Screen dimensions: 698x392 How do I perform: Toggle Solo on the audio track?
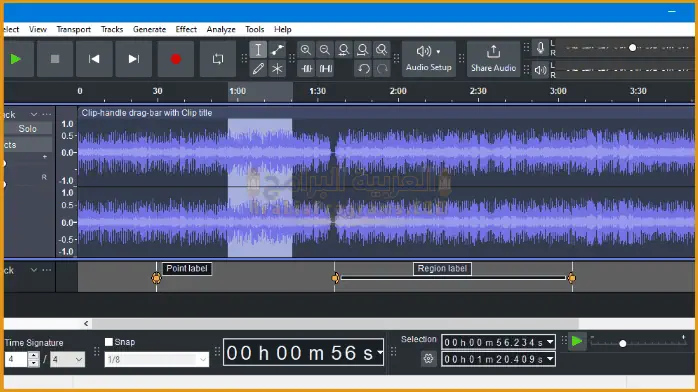coord(28,129)
